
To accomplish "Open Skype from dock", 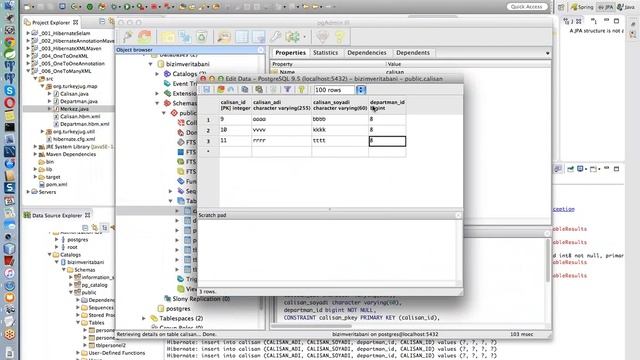I will tap(9, 91).
